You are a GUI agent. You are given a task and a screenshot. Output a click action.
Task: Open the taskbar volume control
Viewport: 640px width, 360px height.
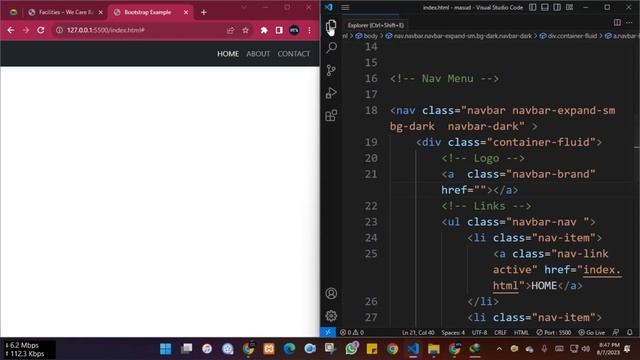[586, 349]
